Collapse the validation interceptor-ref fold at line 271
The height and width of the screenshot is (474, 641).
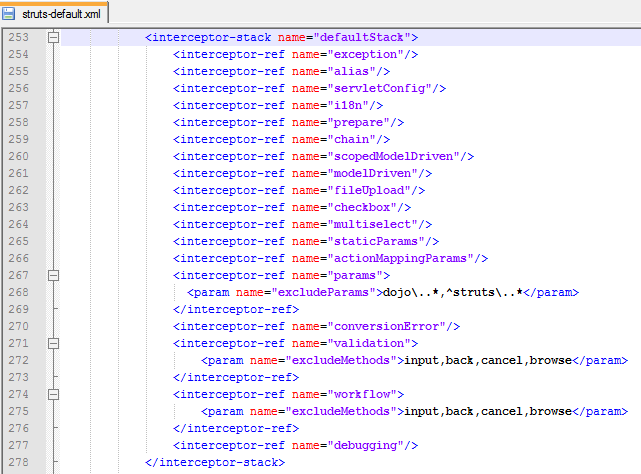[x=54, y=343]
